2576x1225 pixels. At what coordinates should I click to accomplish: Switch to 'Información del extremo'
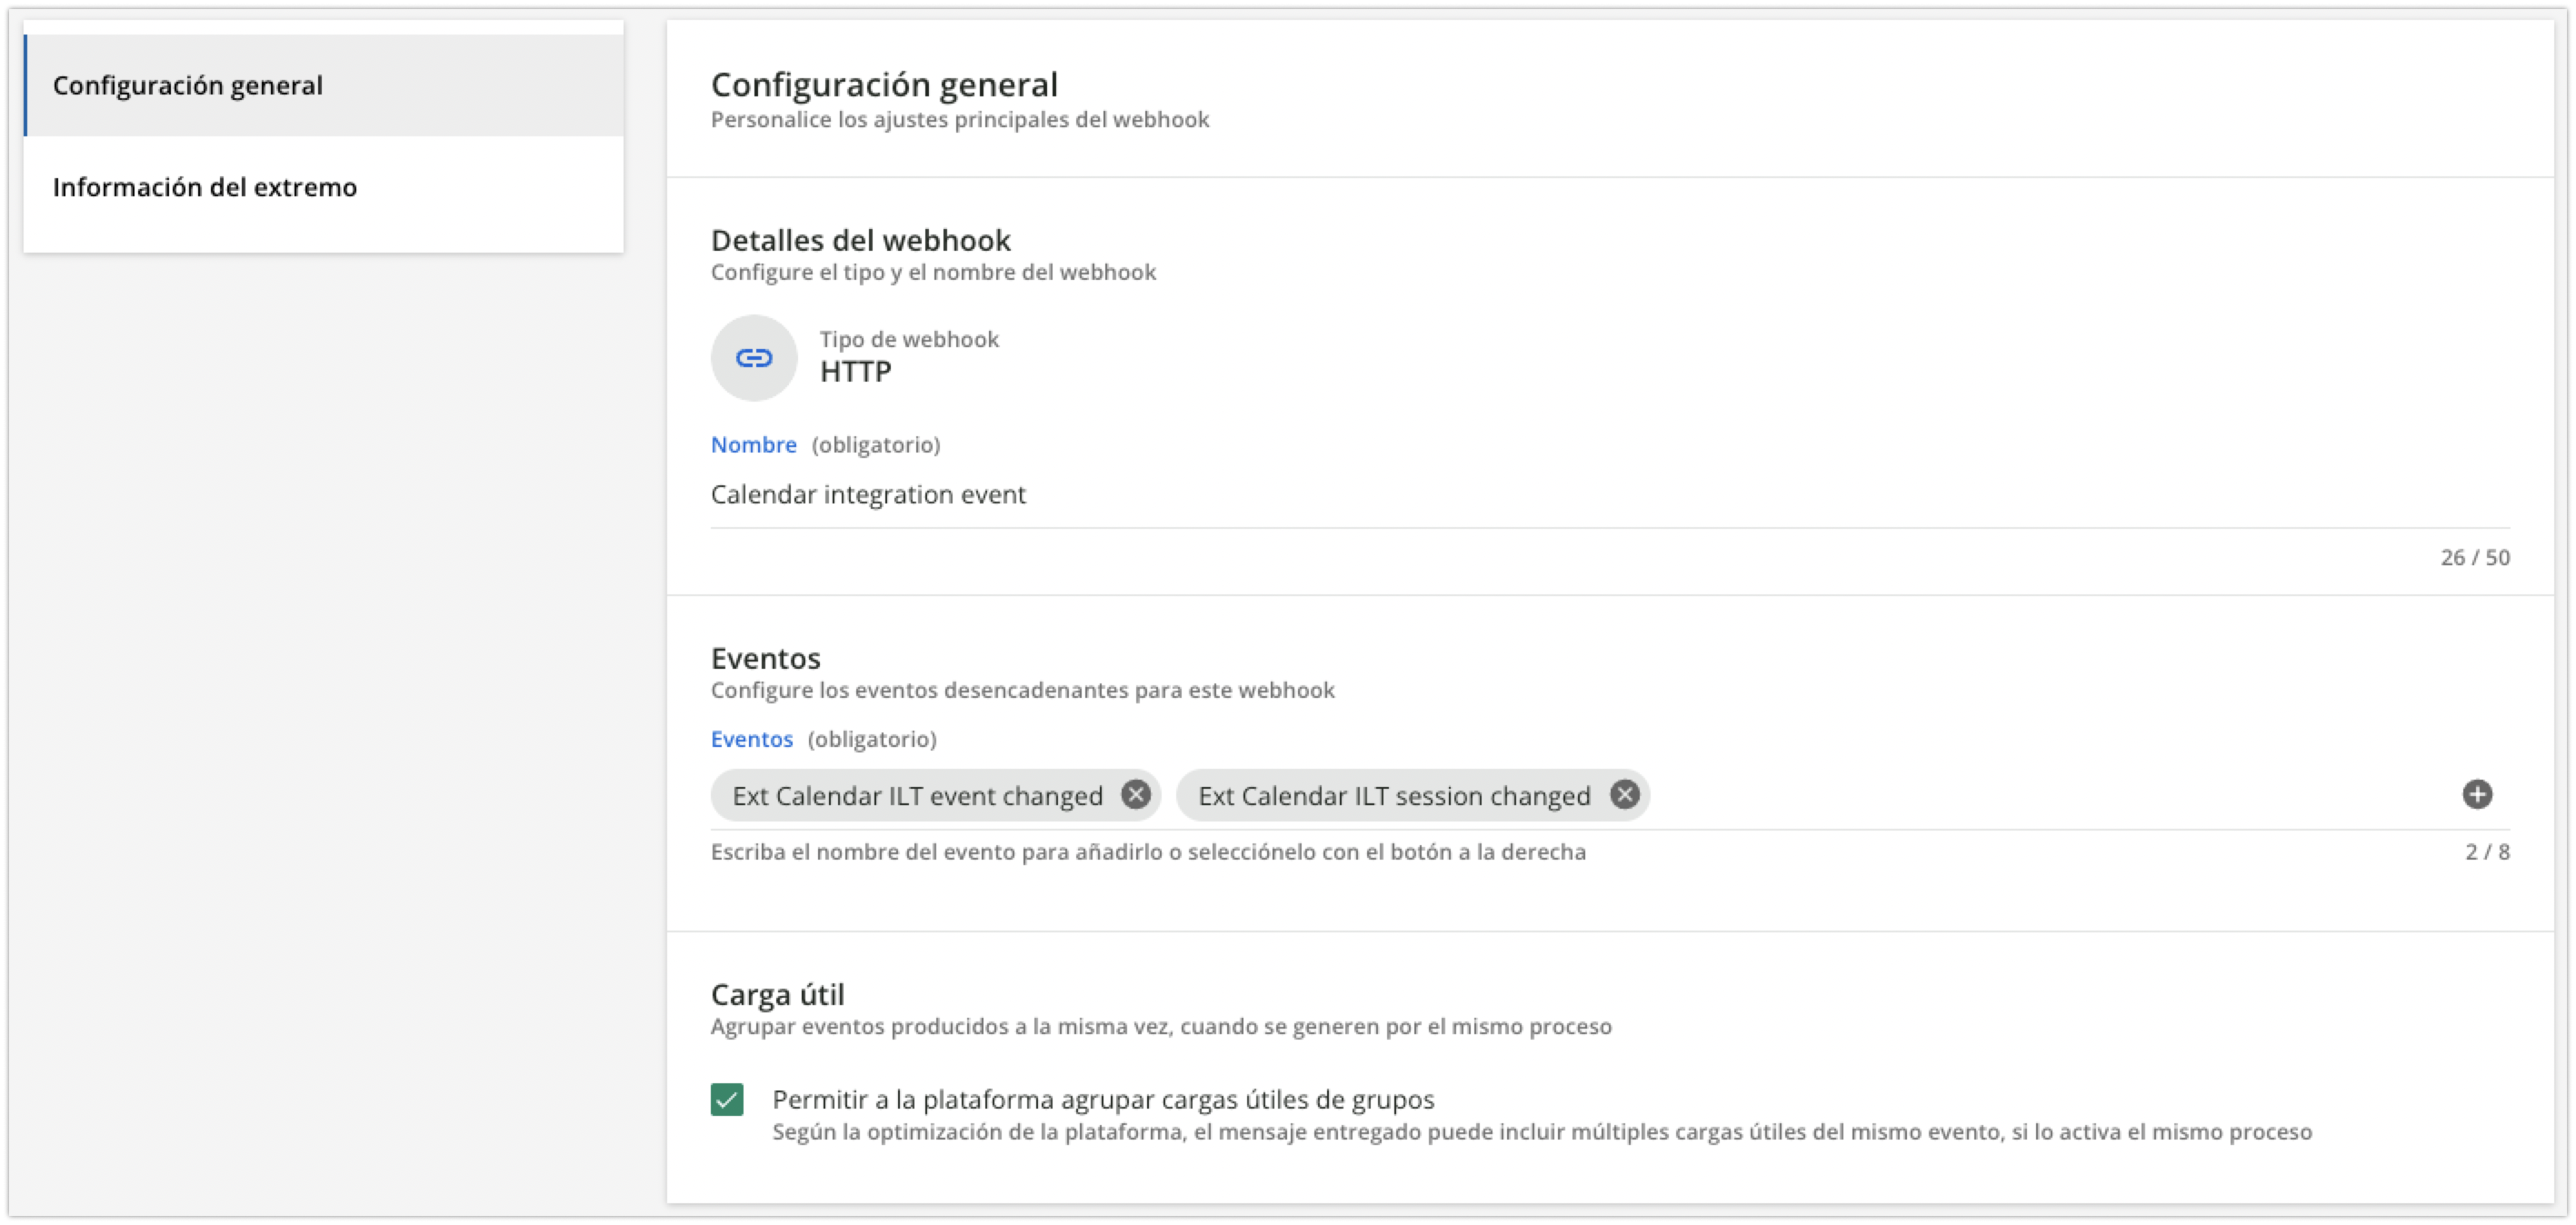[x=205, y=187]
